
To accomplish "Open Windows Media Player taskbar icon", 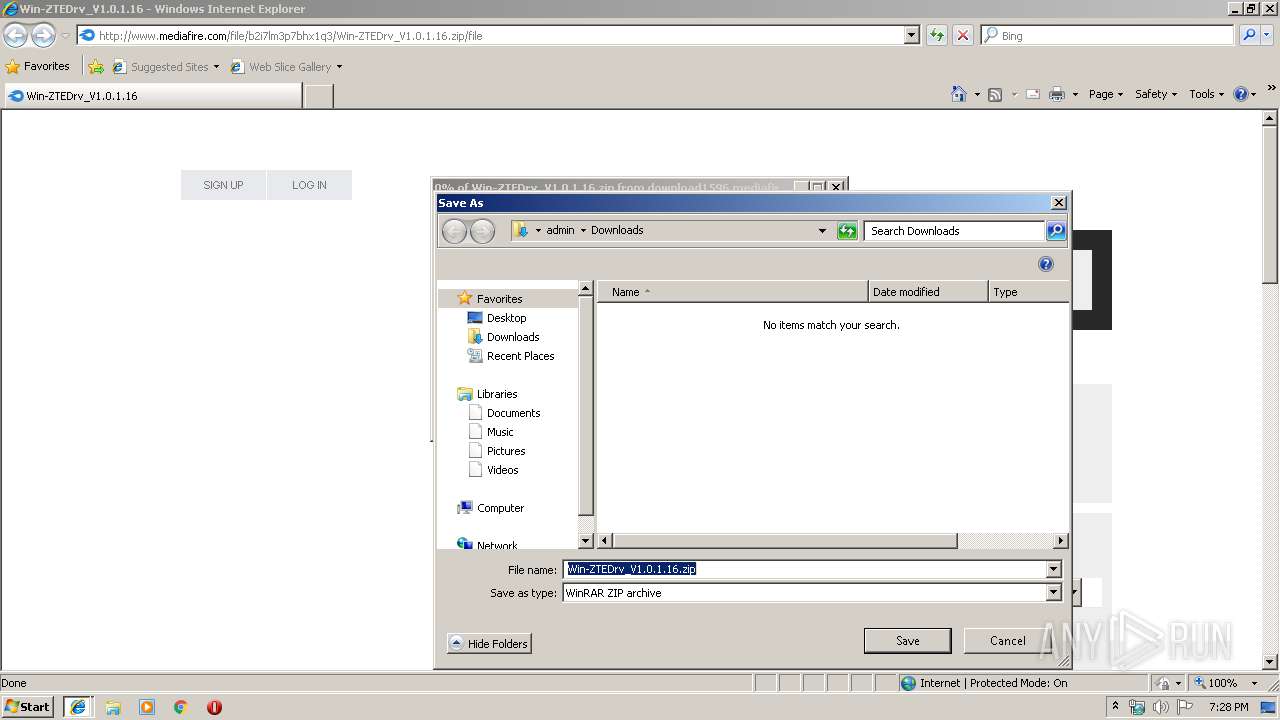I will pos(147,707).
